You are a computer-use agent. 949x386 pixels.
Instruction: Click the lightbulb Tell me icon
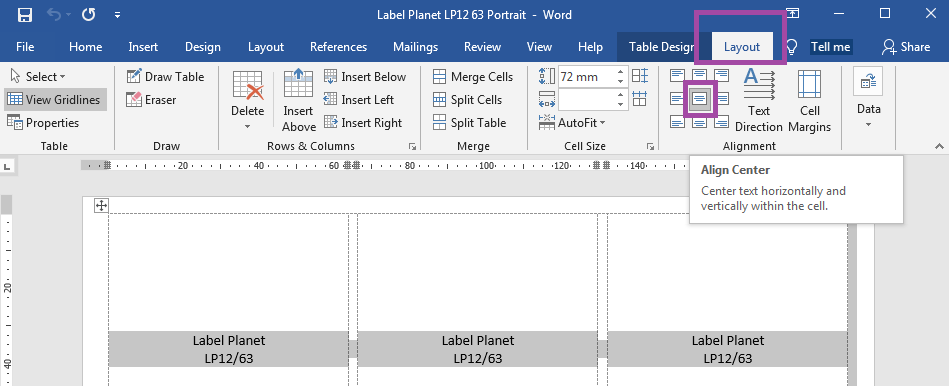coord(791,47)
